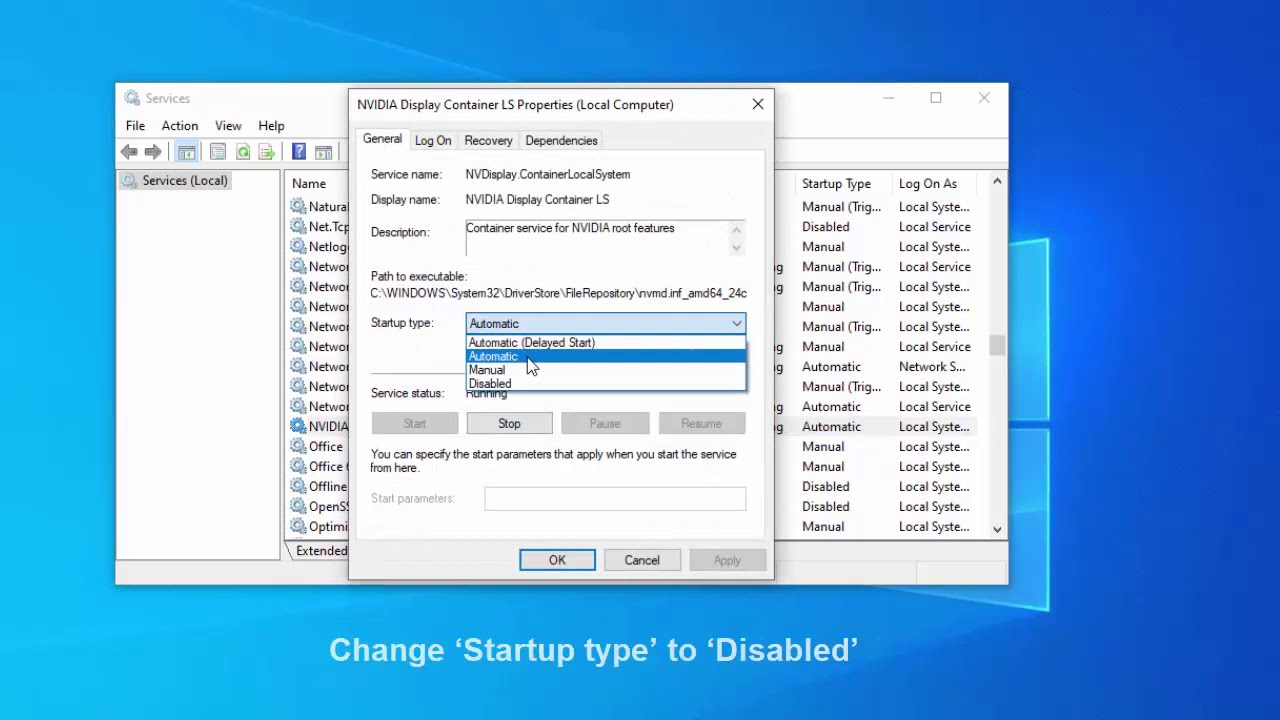Click the Start parameters input field

tap(615, 498)
